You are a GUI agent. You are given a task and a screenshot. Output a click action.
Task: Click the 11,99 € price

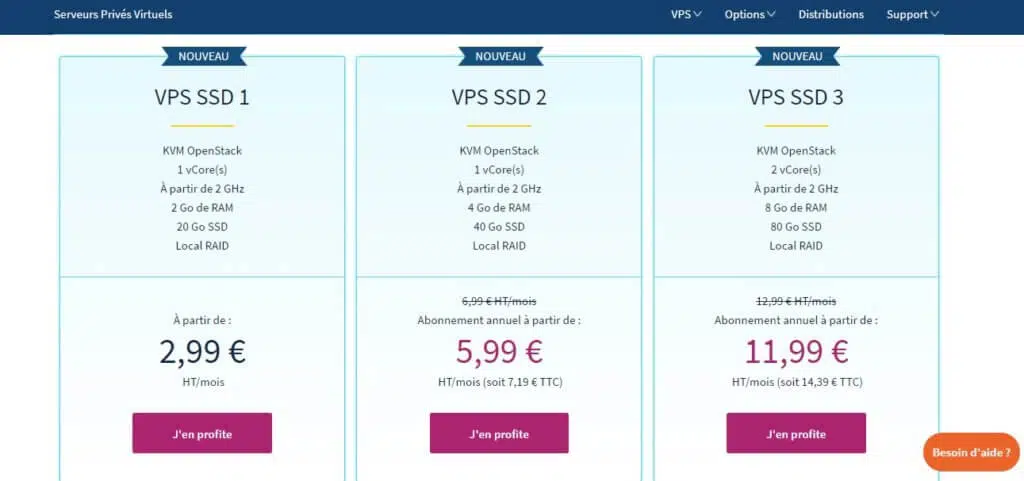click(796, 352)
